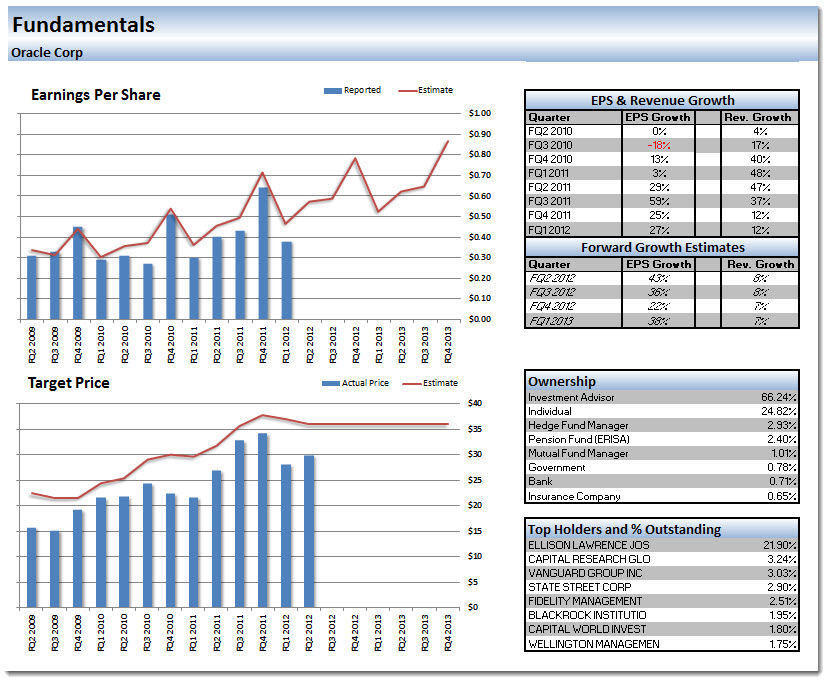828x681 pixels.
Task: Select the "Insurance Company" ownership row label
Action: coord(574,496)
